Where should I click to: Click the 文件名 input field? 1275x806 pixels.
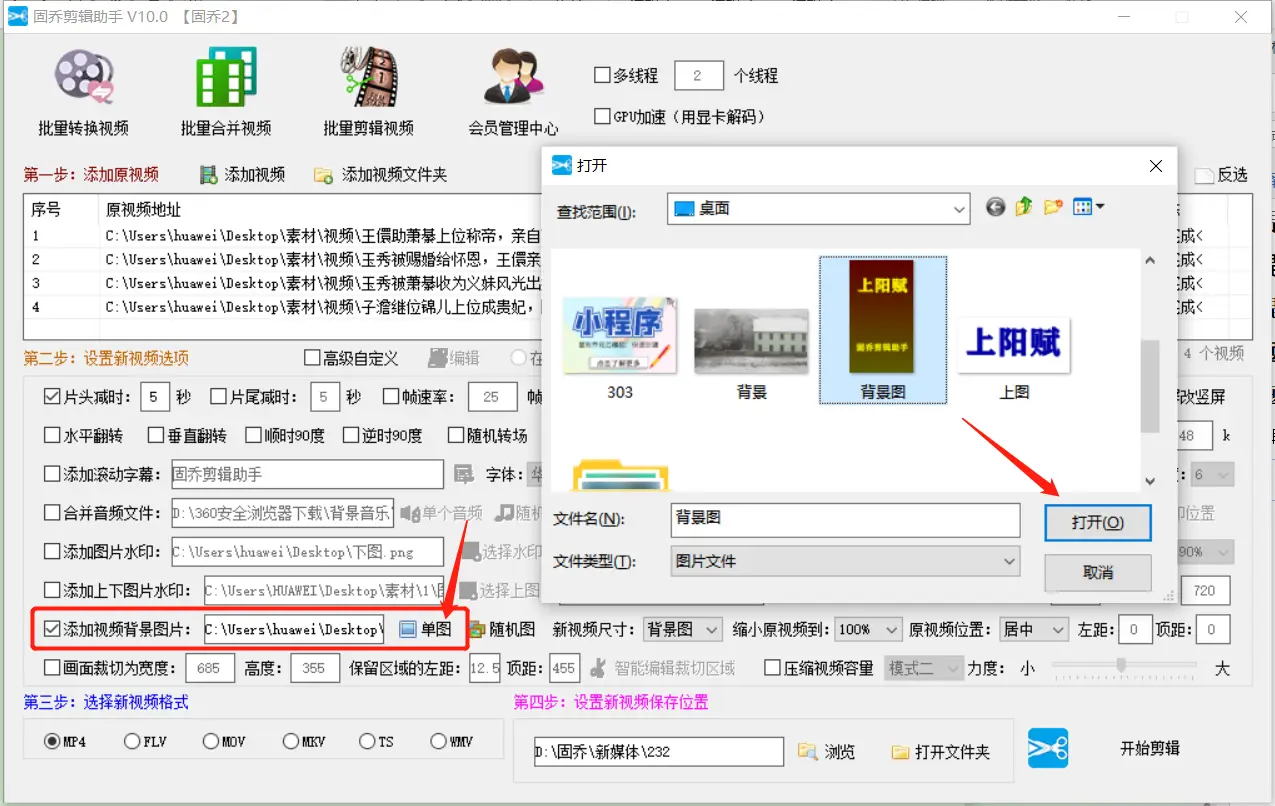pos(845,519)
